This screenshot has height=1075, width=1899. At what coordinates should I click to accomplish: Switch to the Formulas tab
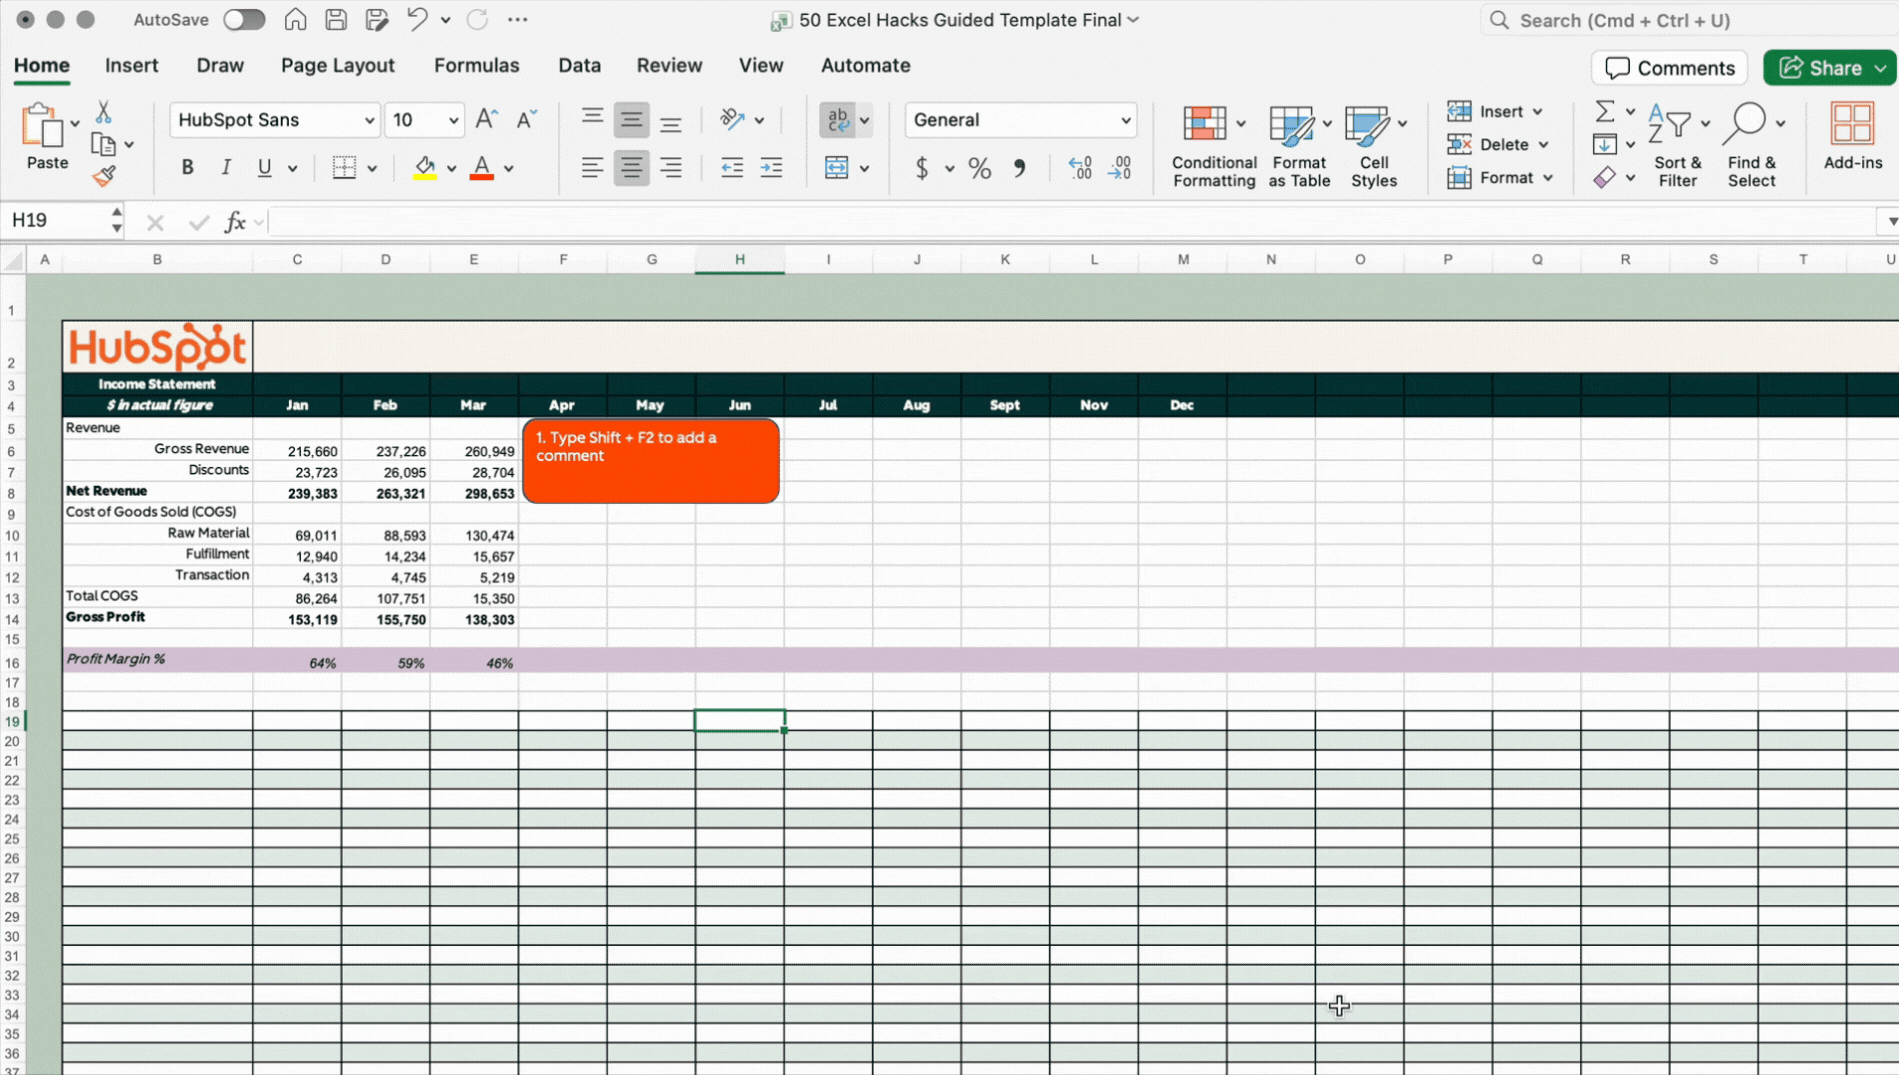[476, 66]
